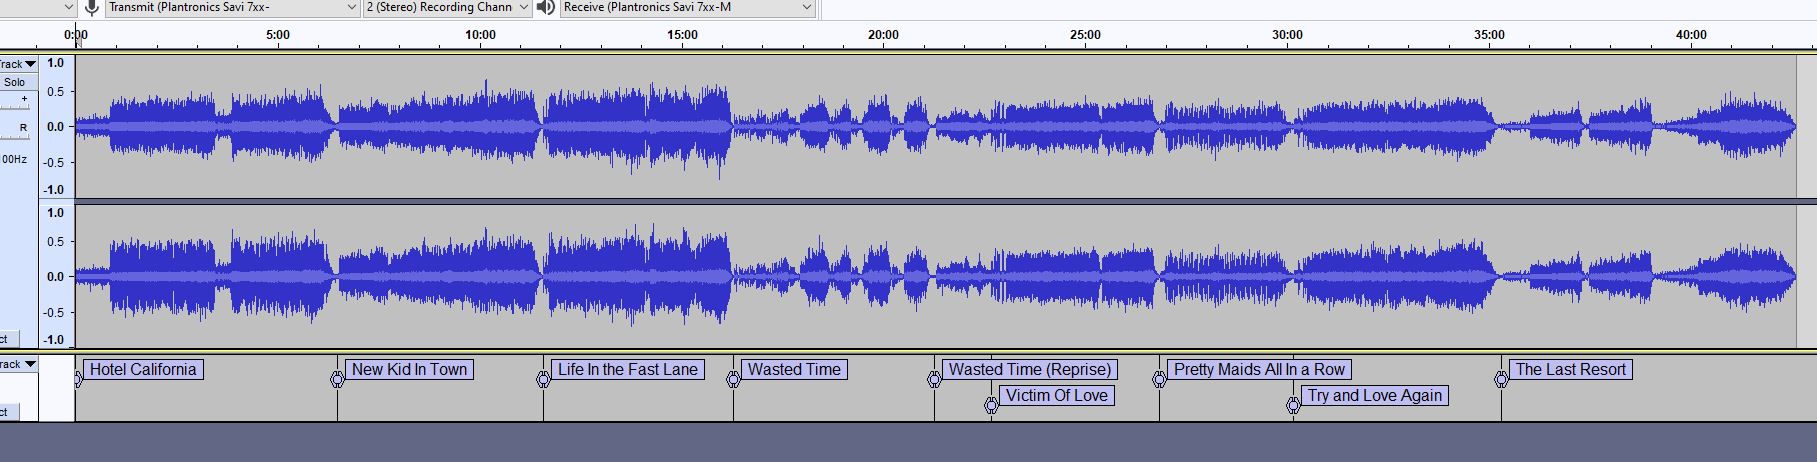
Task: Click the Try and Love Again label
Action: (1375, 395)
